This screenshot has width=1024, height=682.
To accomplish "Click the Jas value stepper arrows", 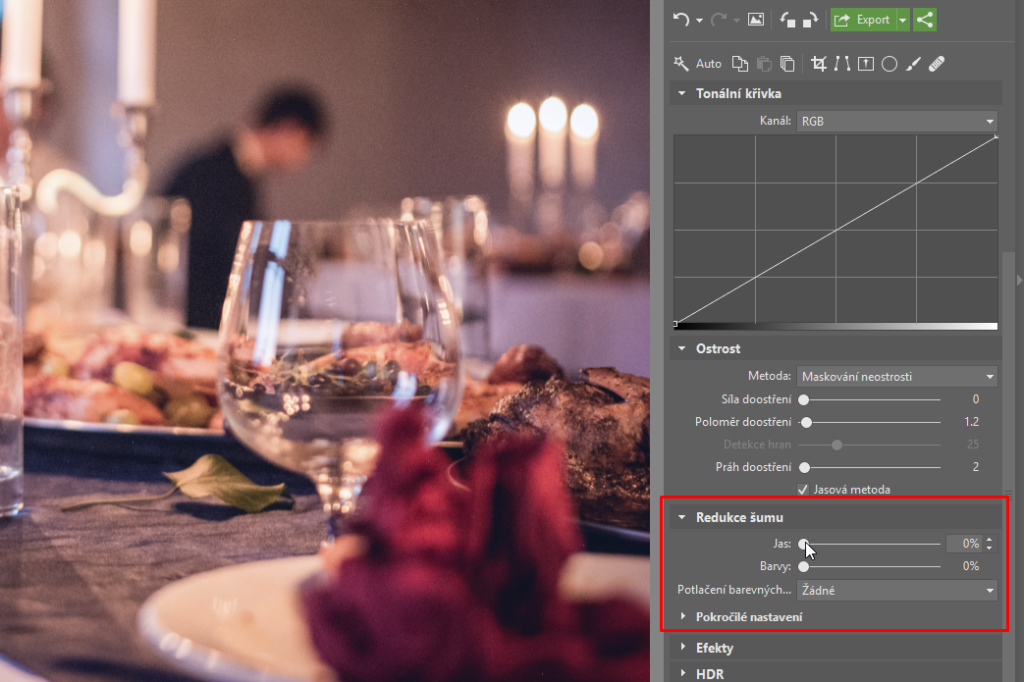I will pos(989,544).
